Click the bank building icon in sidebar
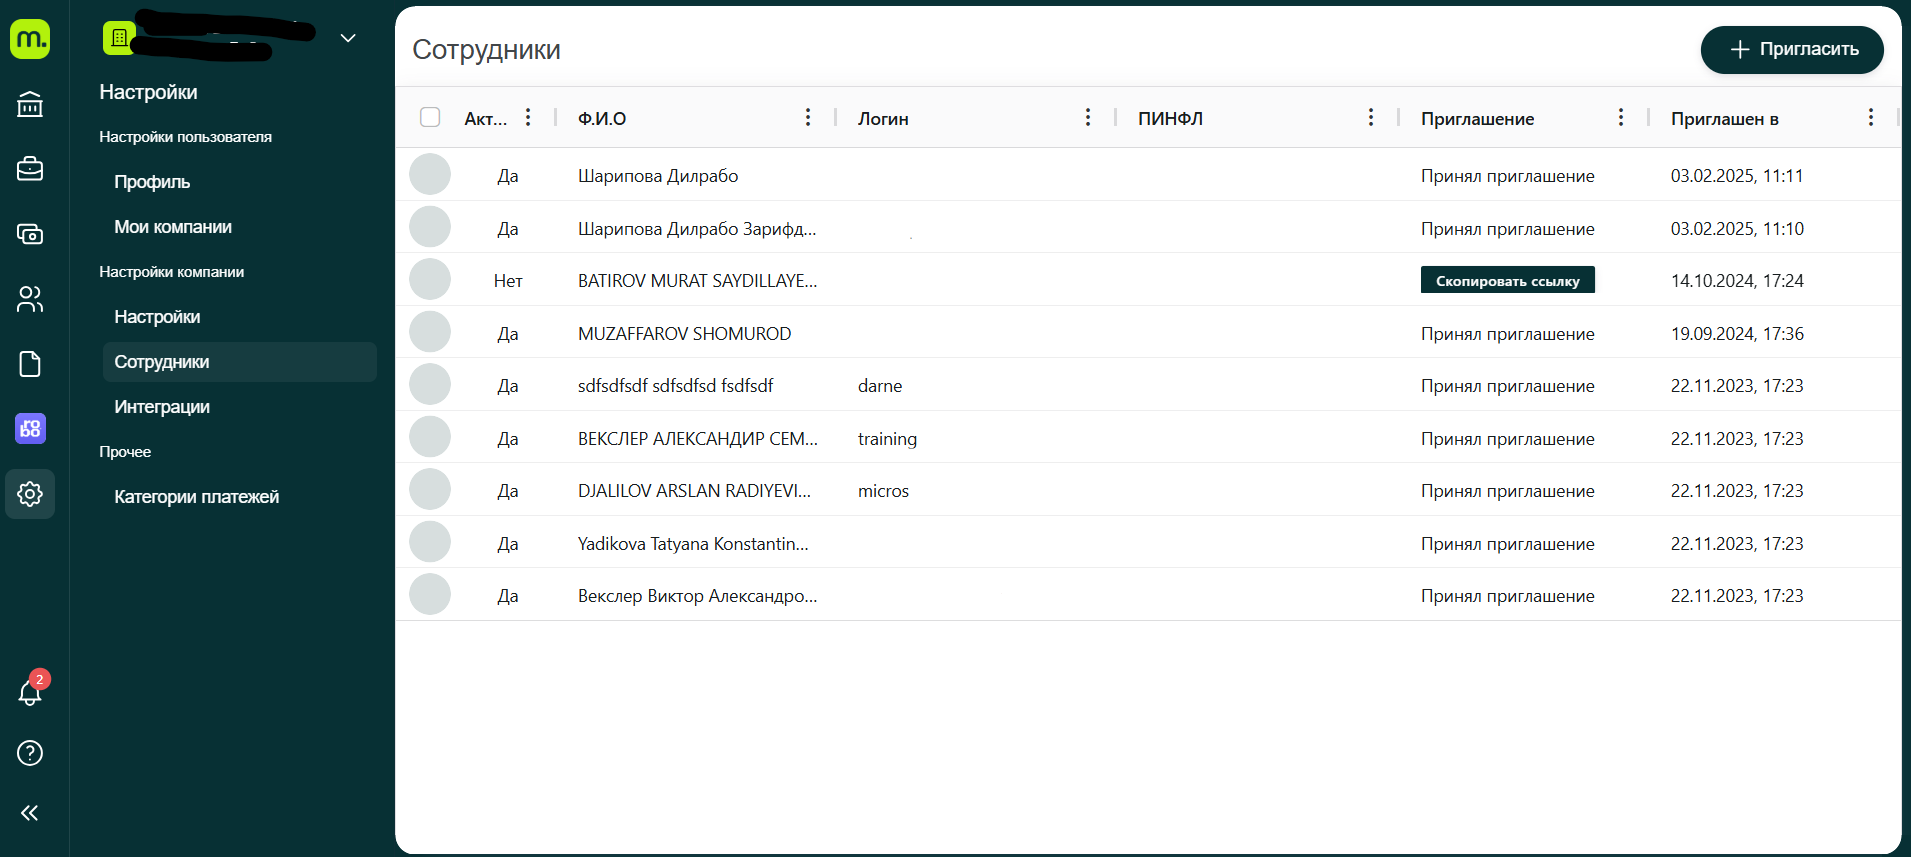This screenshot has width=1911, height=857. 30,104
